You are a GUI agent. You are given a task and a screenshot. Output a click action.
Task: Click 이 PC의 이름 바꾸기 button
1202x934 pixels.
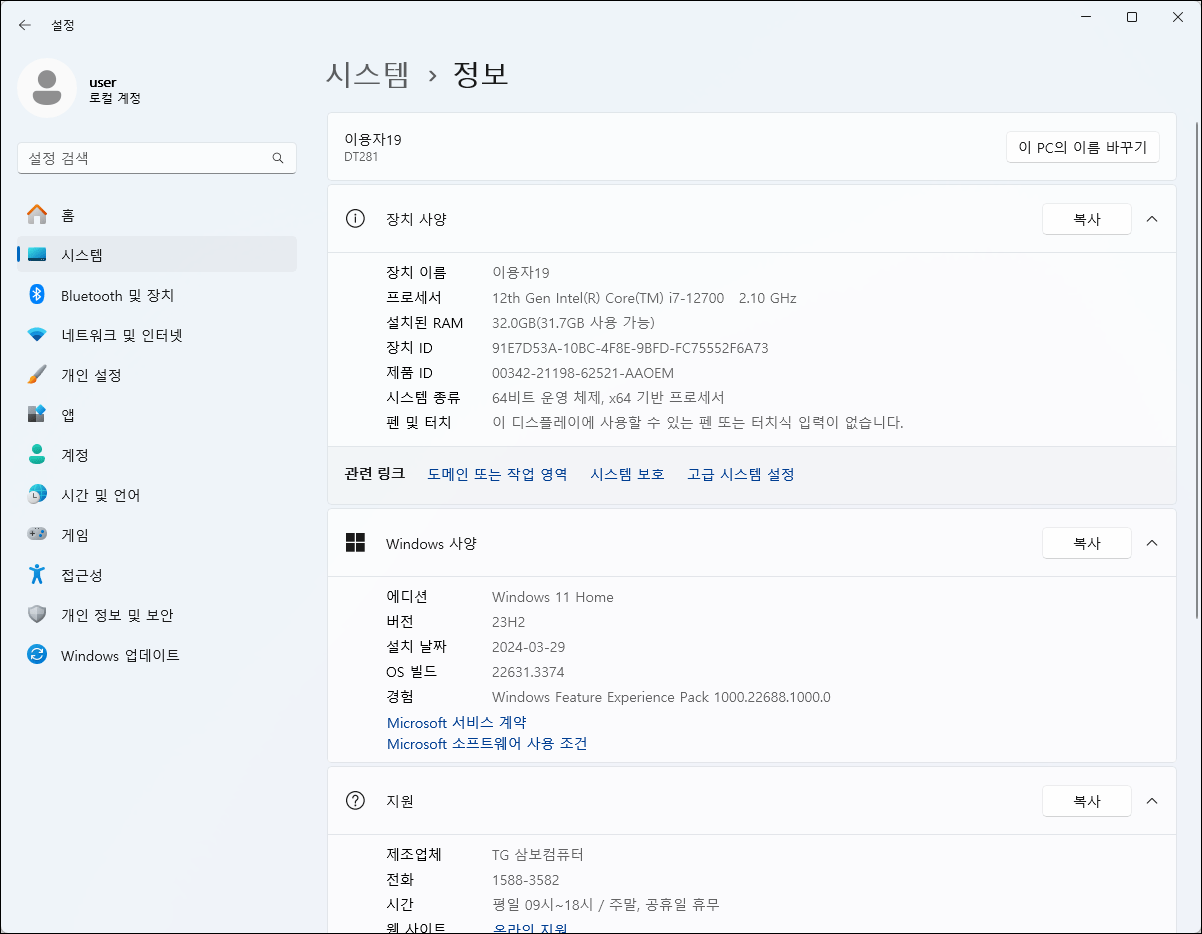coord(1082,147)
